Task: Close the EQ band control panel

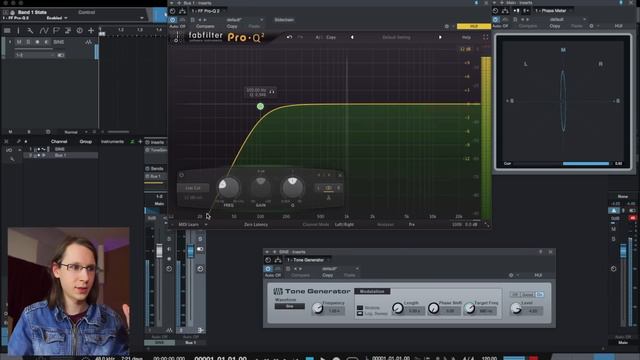Action: click(340, 175)
